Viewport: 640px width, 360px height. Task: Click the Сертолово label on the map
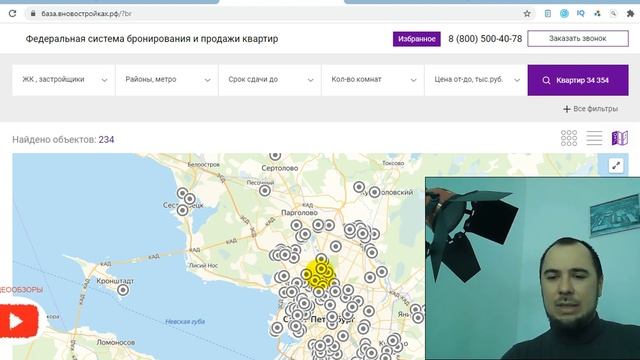pyautogui.click(x=280, y=168)
